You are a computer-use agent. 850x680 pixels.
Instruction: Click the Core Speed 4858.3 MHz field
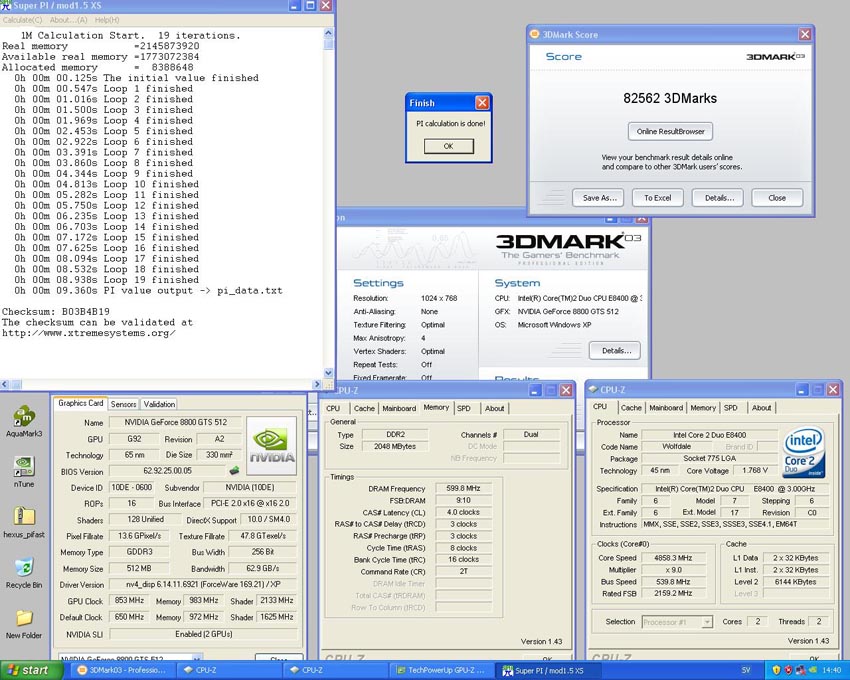pos(674,557)
